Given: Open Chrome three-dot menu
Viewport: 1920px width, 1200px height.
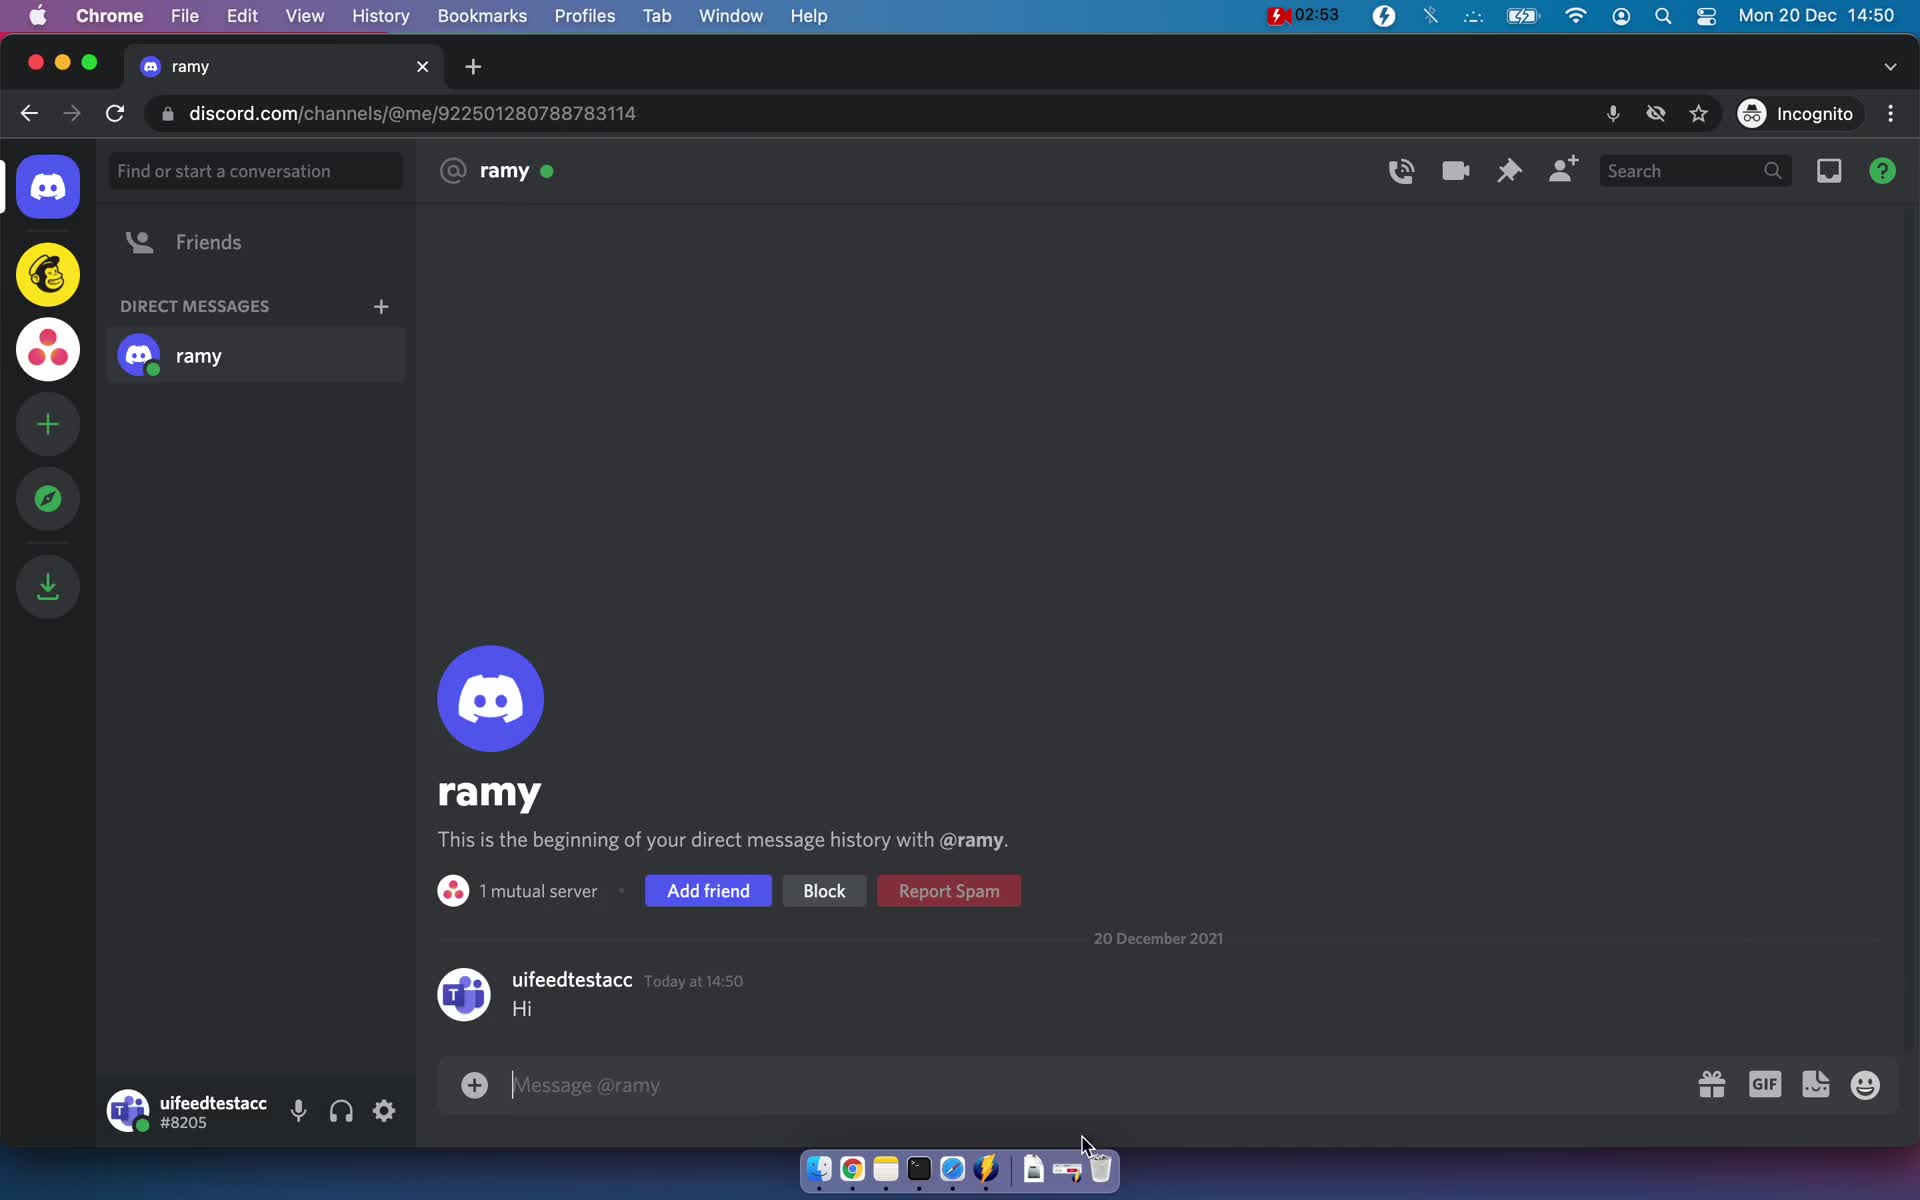Looking at the screenshot, I should (x=1890, y=113).
